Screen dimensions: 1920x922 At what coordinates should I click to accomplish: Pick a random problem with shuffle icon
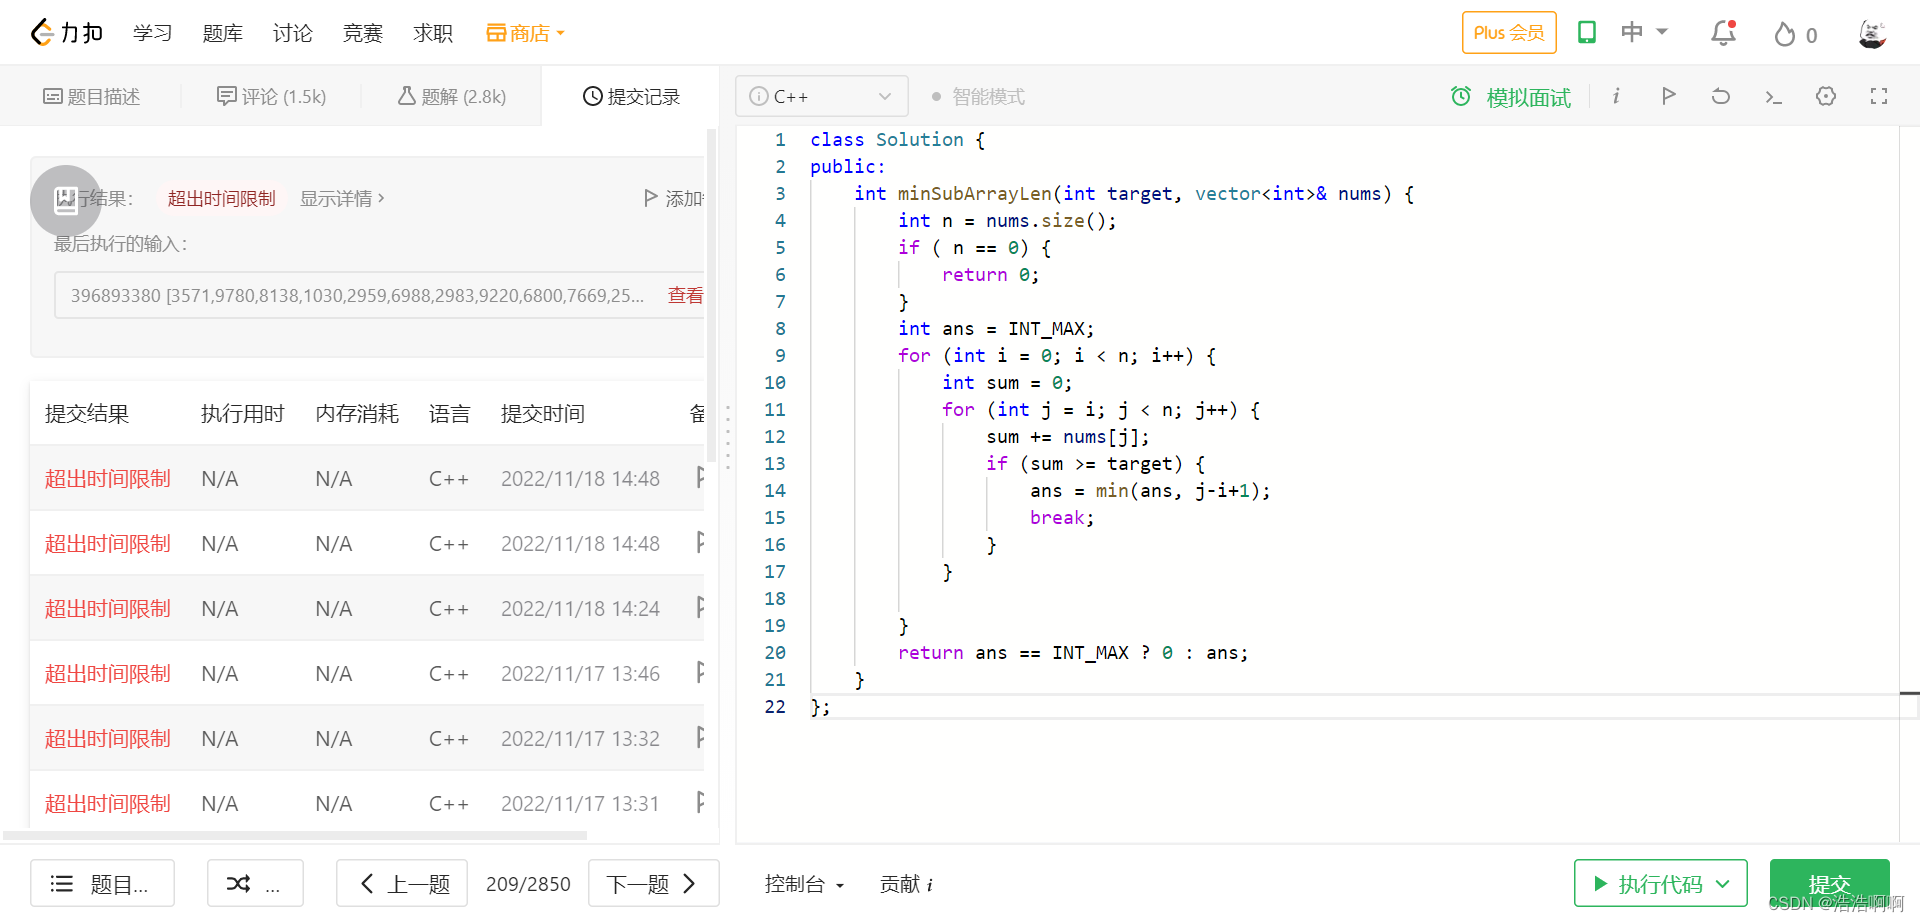click(x=239, y=883)
